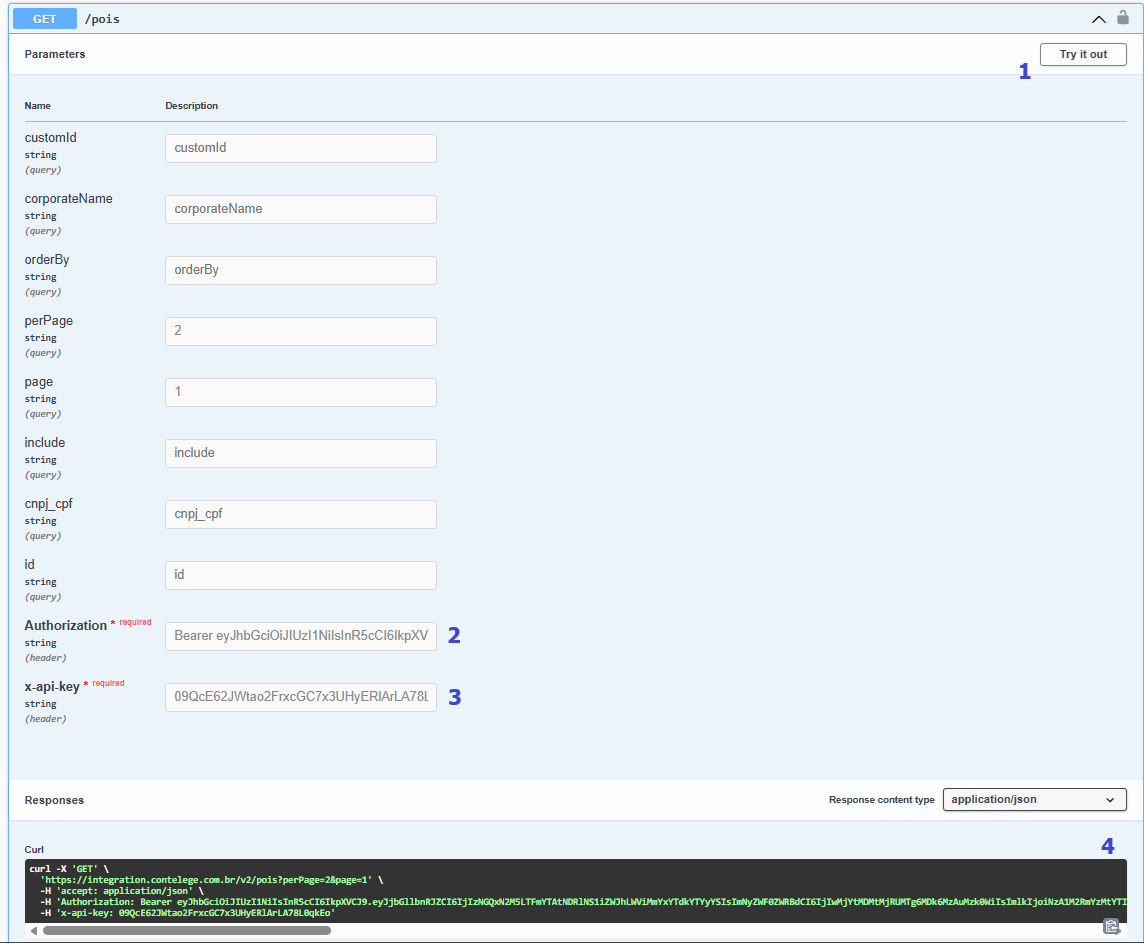Collapse the /pois operation with chevron
Screen dimensions: 1144x944
pos(1098,20)
